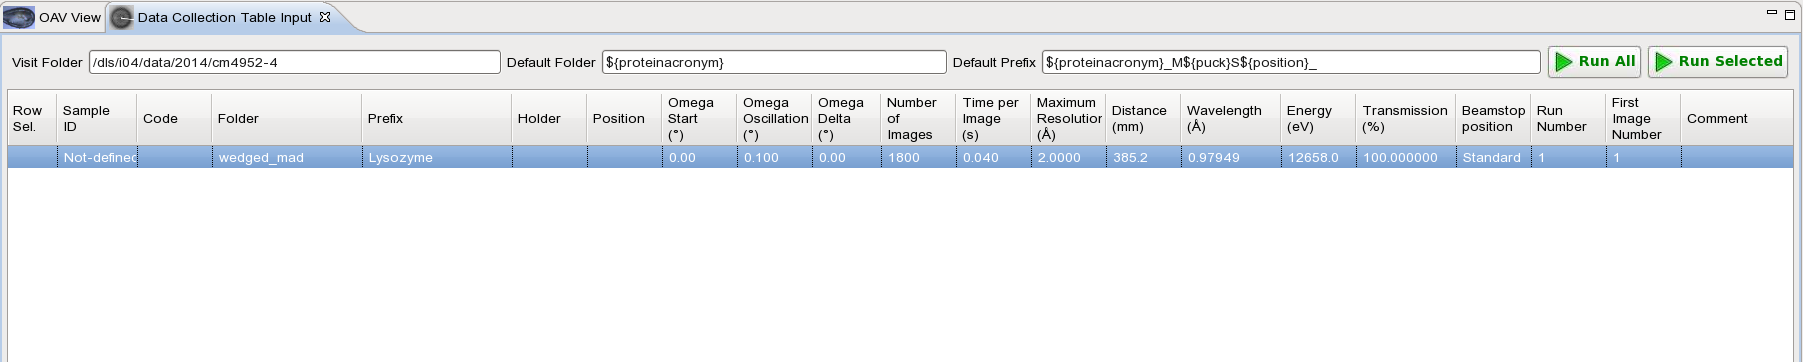Click the Omega Delta column header

(846, 118)
